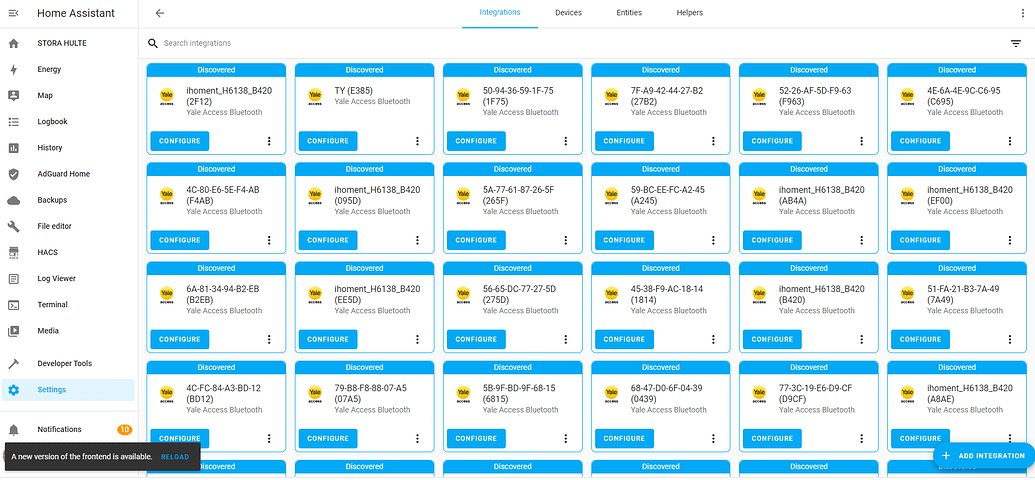Switch to the Devices tab

(x=568, y=13)
